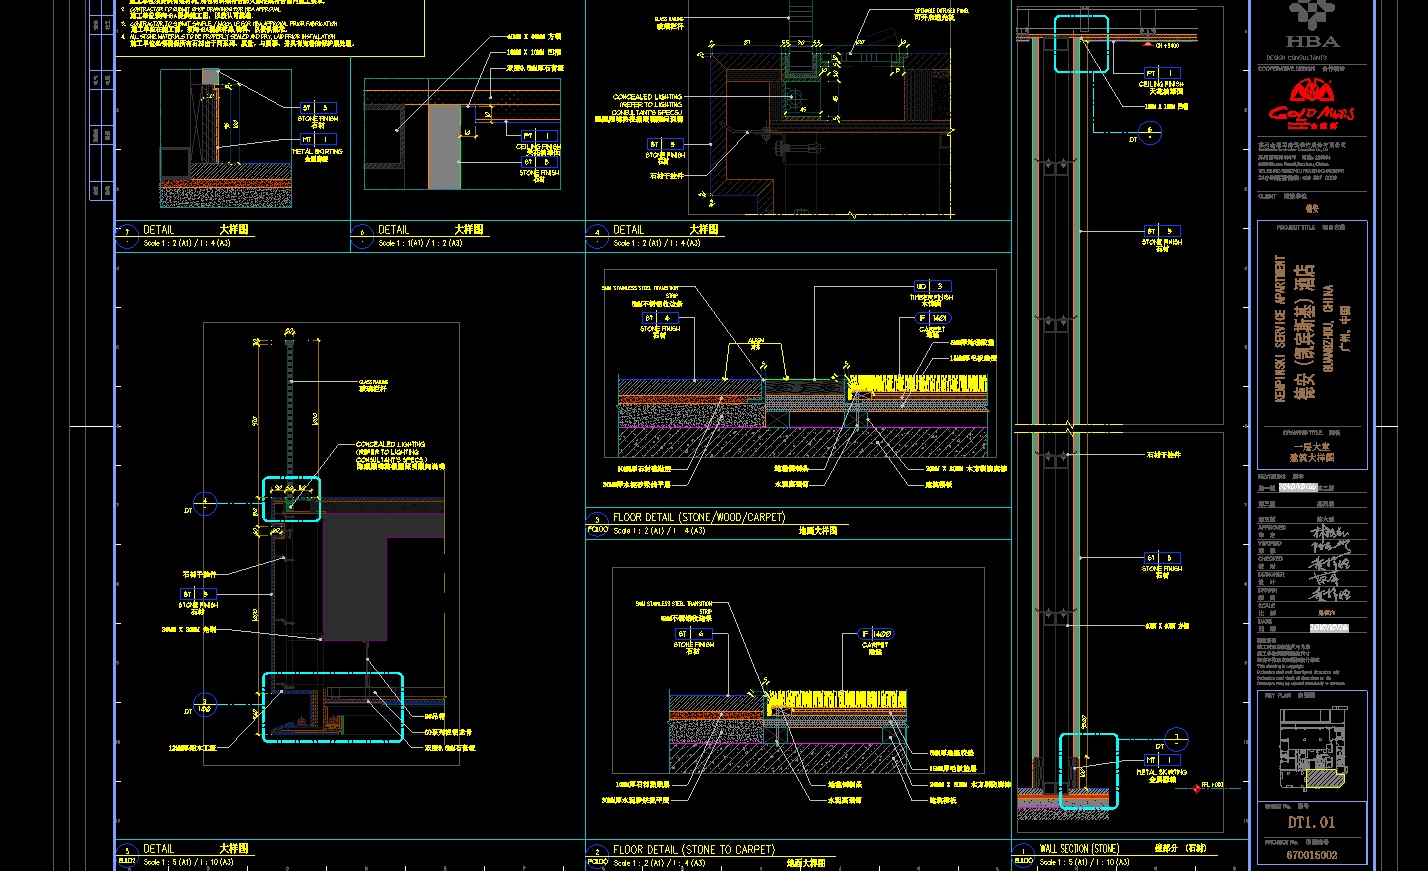Select the PROJECT TITLE label
The image size is (1428, 871).
(1296, 228)
